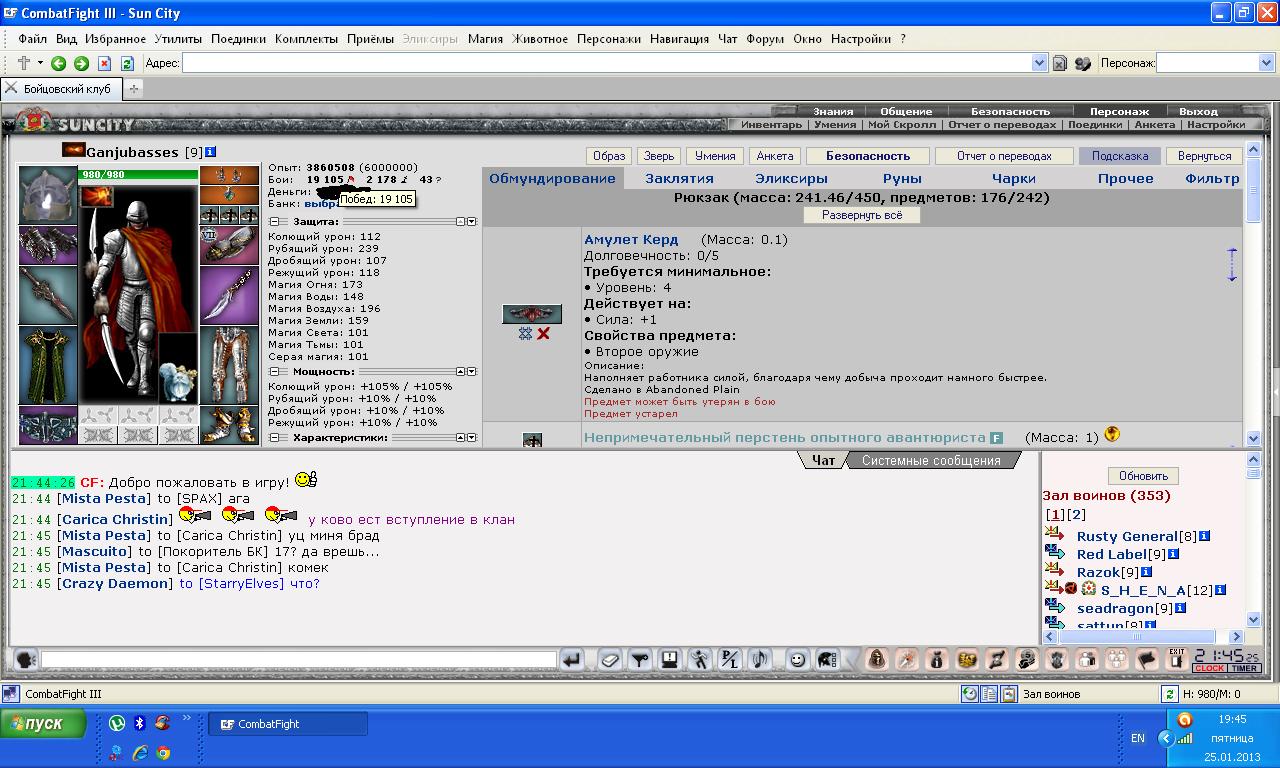Click the Chrome icon in the taskbar
Screen dimensions: 1280x768
pyautogui.click(x=162, y=753)
